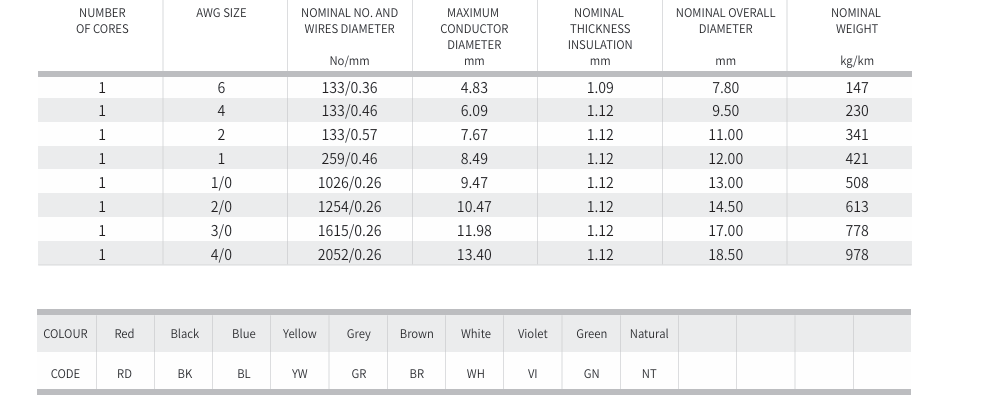Select the 1254/0.26 wires cell
984x411 pixels.
(x=350, y=207)
